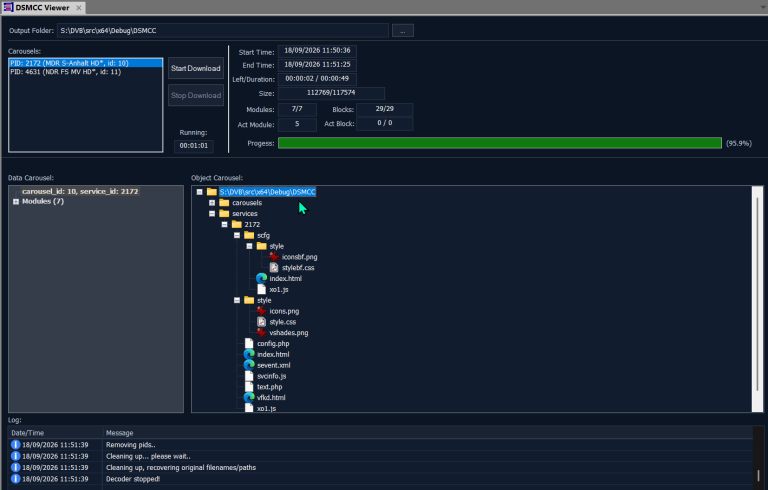Viewport: 768px width, 490px height.
Task: Click the 2172 folder icon
Action: coord(237,224)
